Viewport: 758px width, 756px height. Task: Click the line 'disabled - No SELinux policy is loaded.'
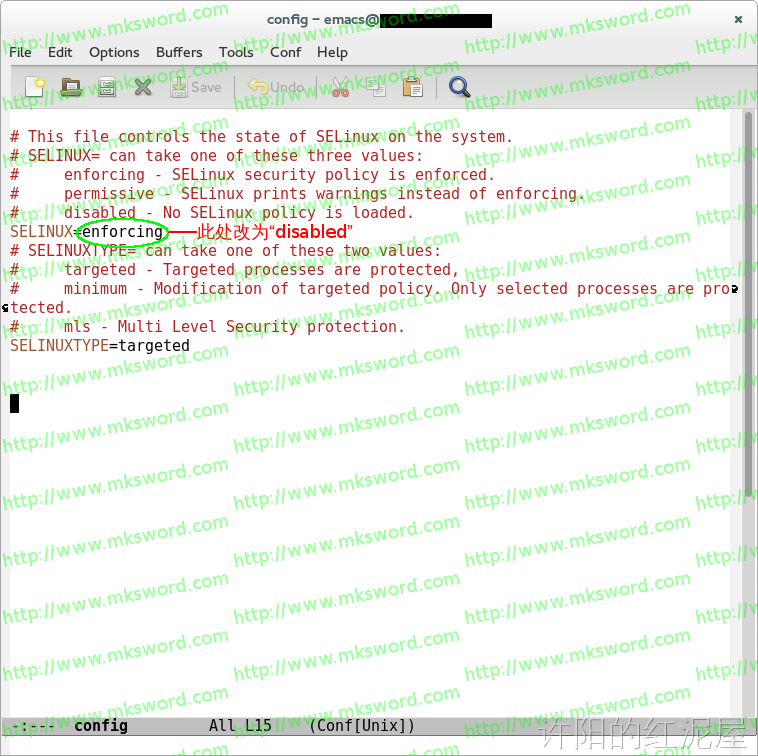point(212,213)
